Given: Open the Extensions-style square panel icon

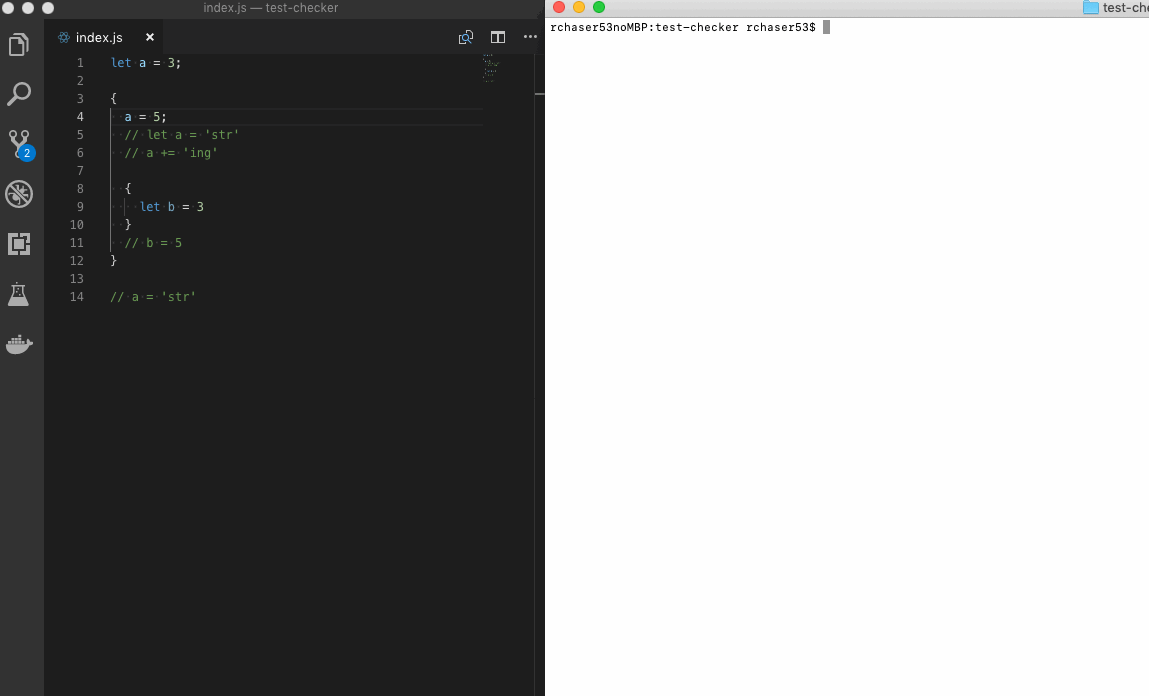Looking at the screenshot, I should tap(20, 244).
